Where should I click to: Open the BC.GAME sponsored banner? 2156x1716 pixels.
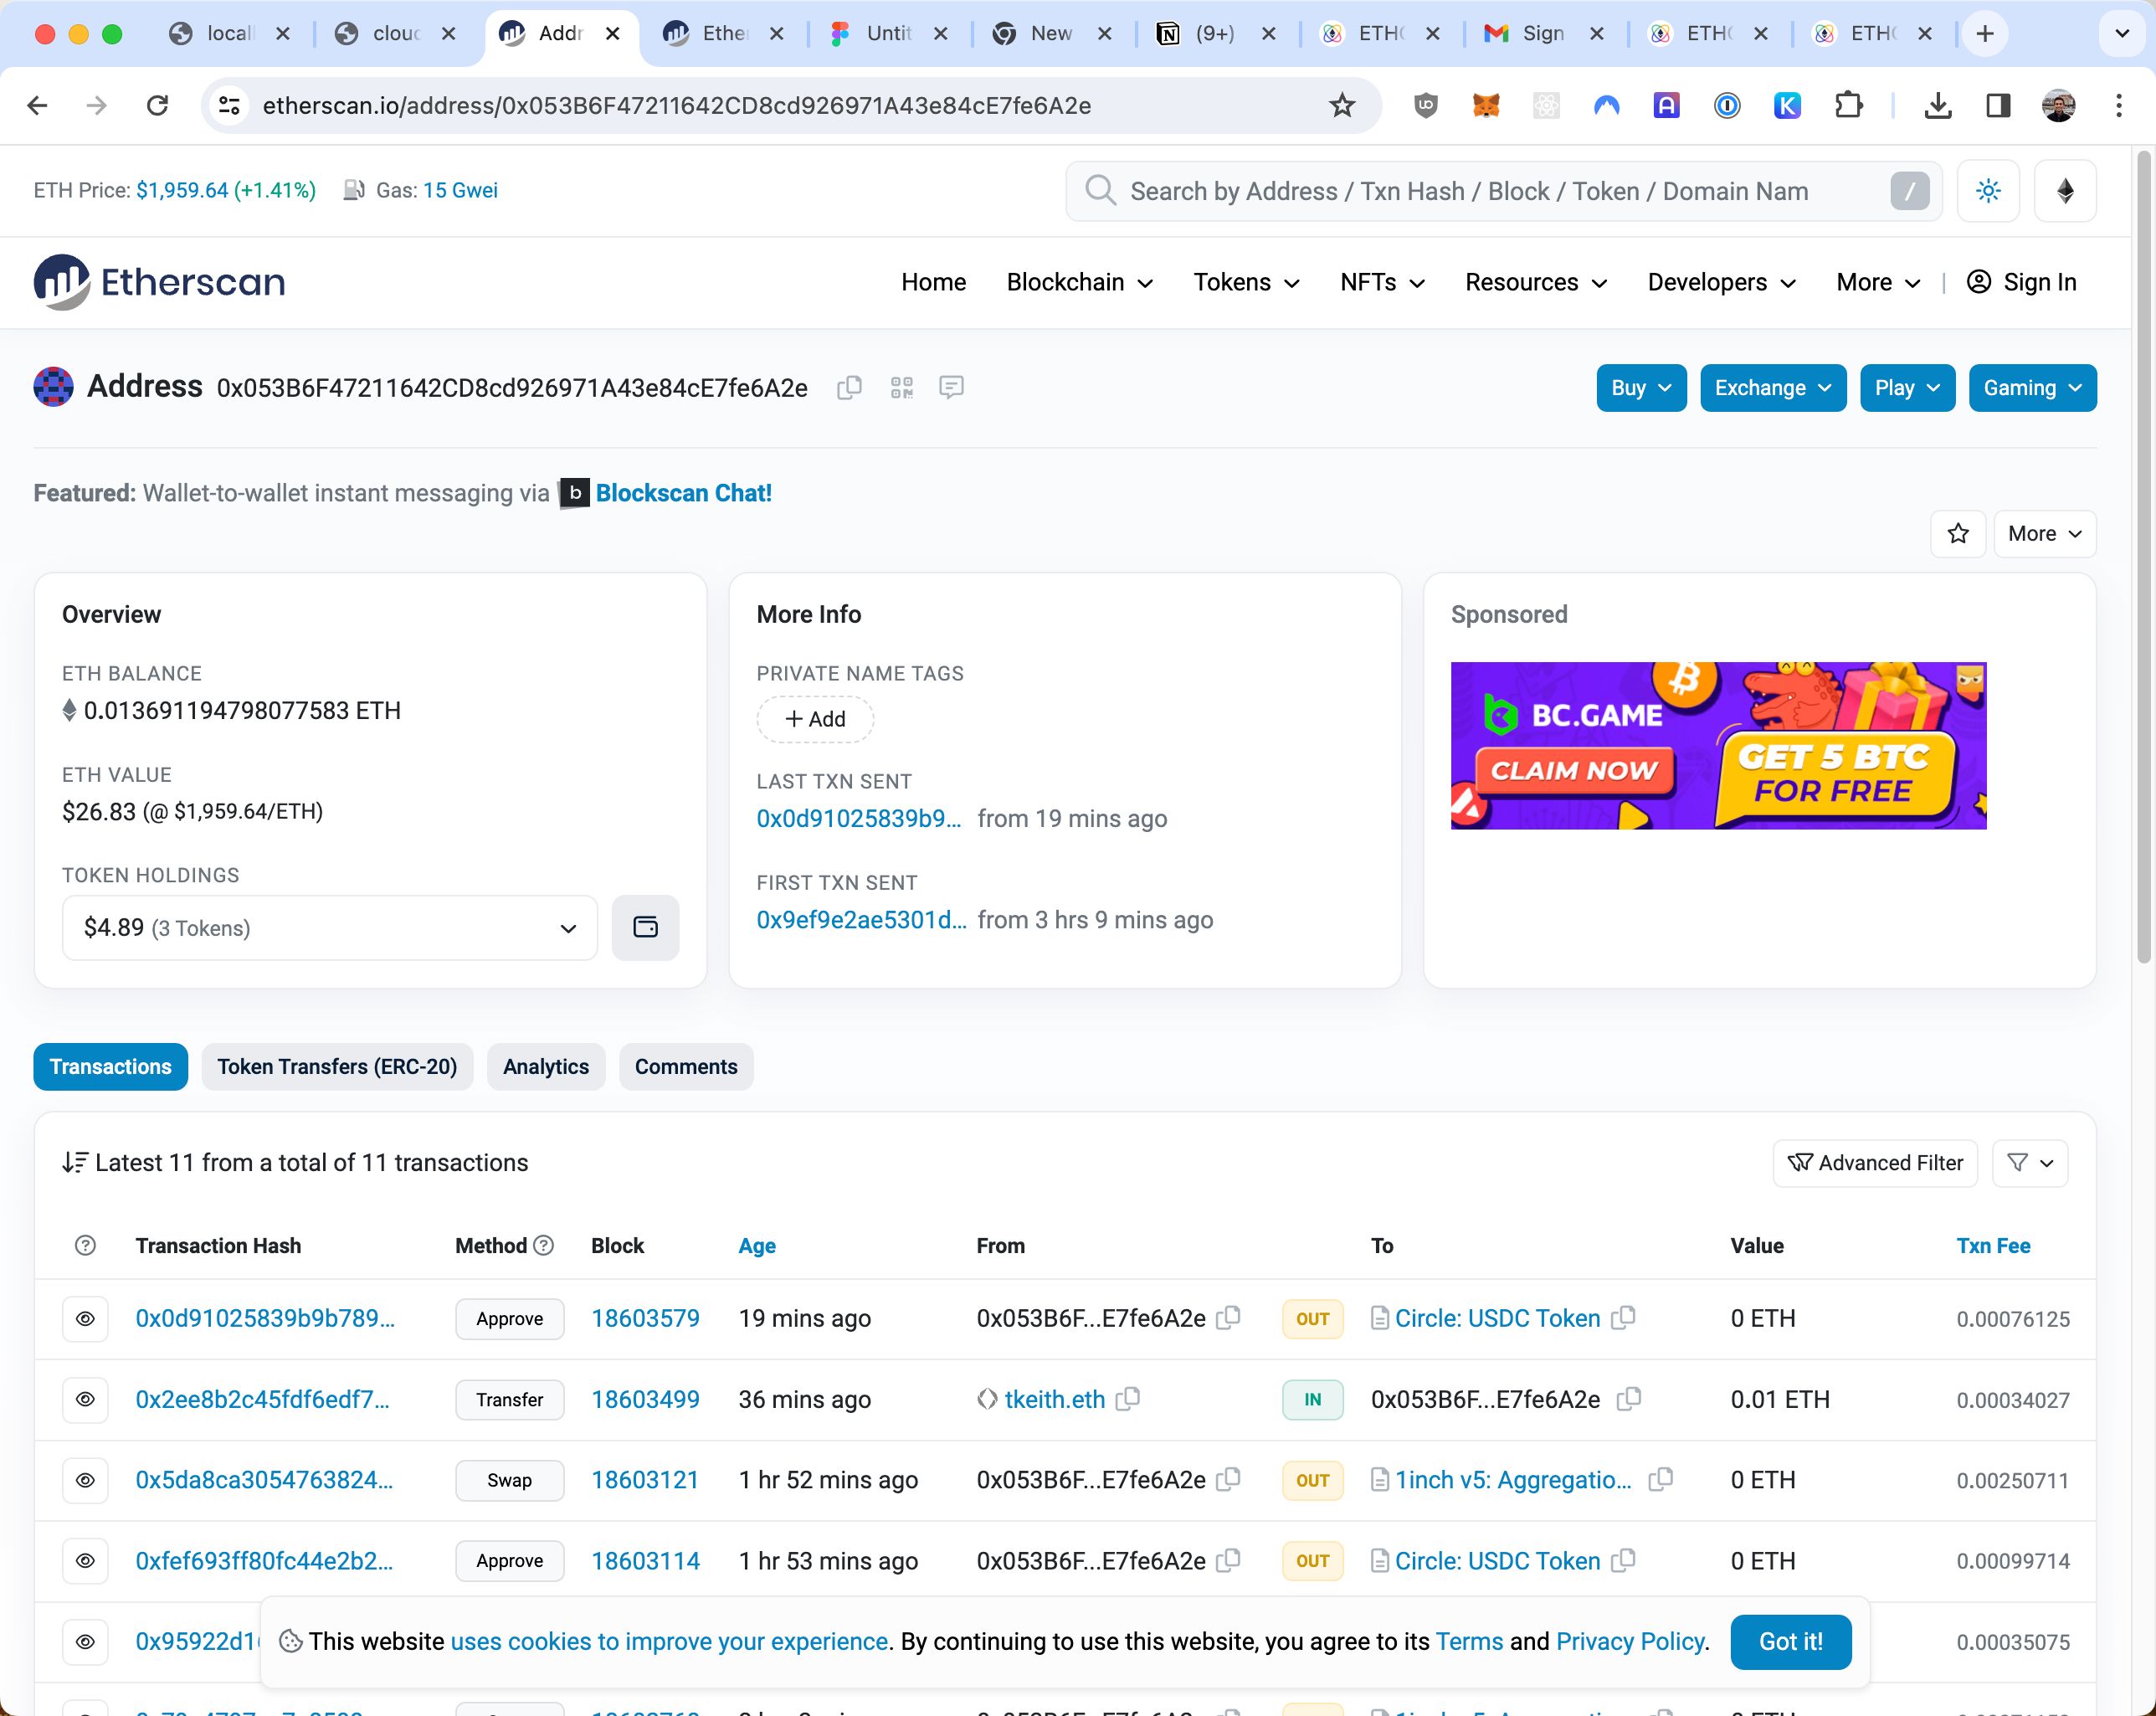point(1718,745)
